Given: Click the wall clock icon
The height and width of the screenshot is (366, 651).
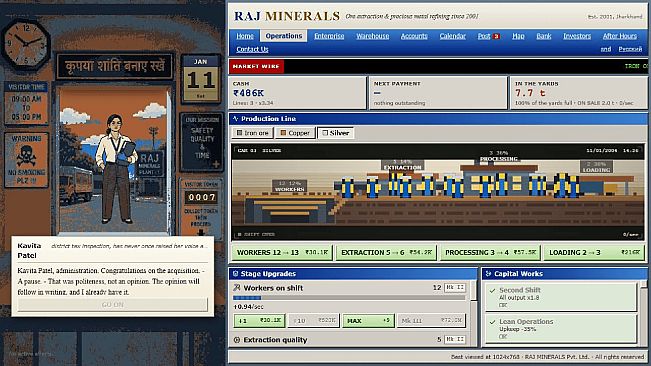Looking at the screenshot, I should 25,44.
